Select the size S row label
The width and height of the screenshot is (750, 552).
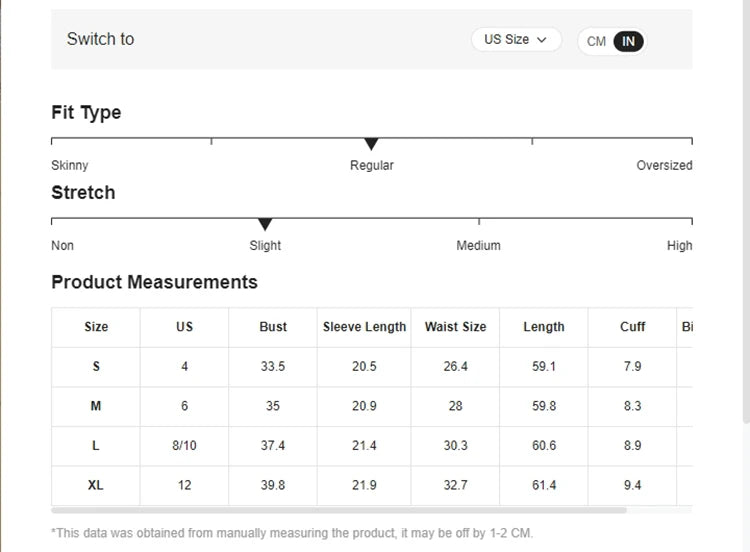click(96, 367)
